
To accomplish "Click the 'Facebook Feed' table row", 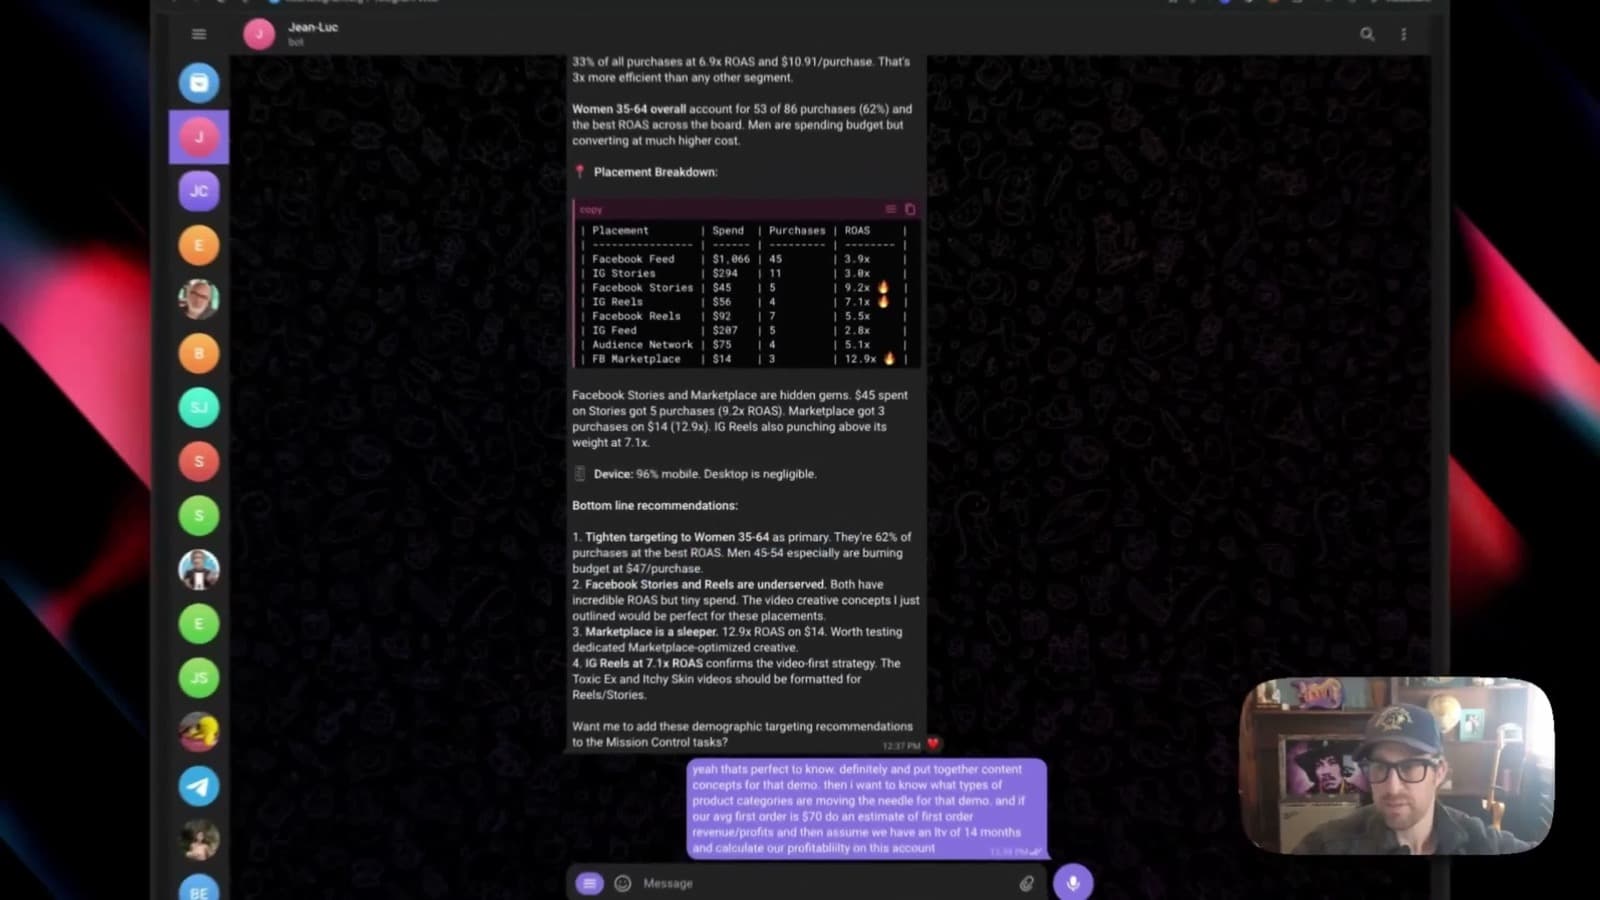I will pos(744,259).
